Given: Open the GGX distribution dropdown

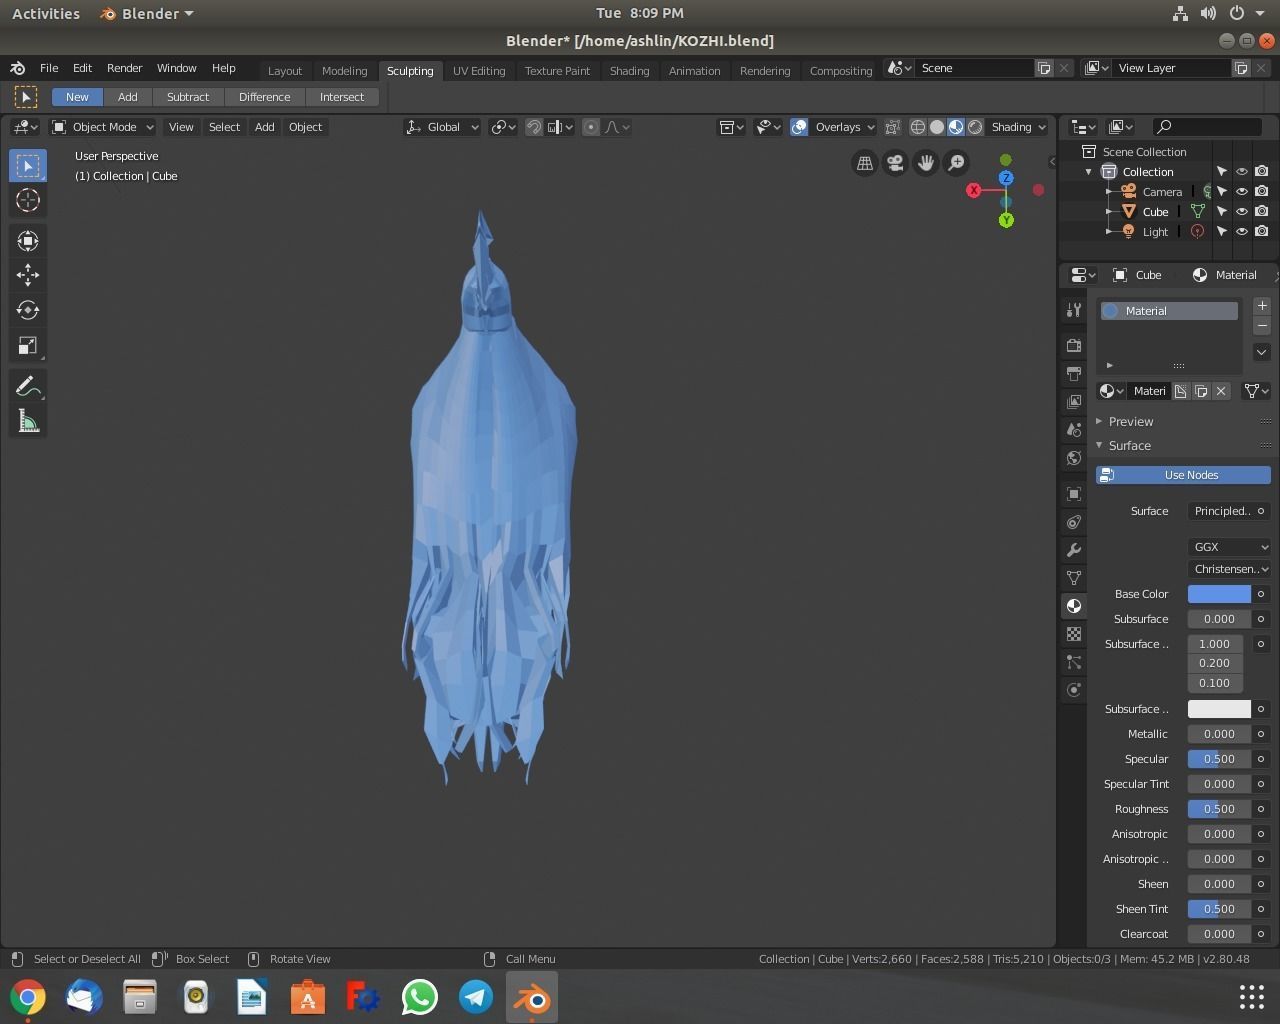Looking at the screenshot, I should [x=1229, y=547].
